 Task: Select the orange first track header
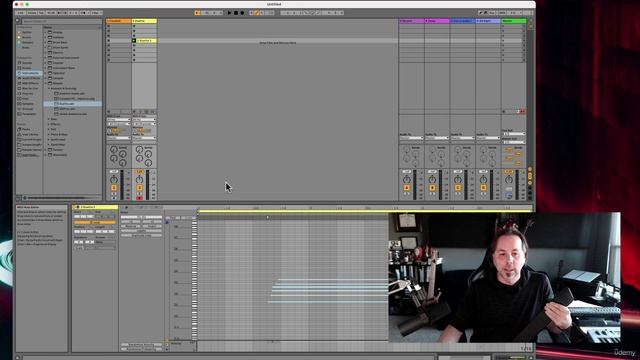pos(119,21)
